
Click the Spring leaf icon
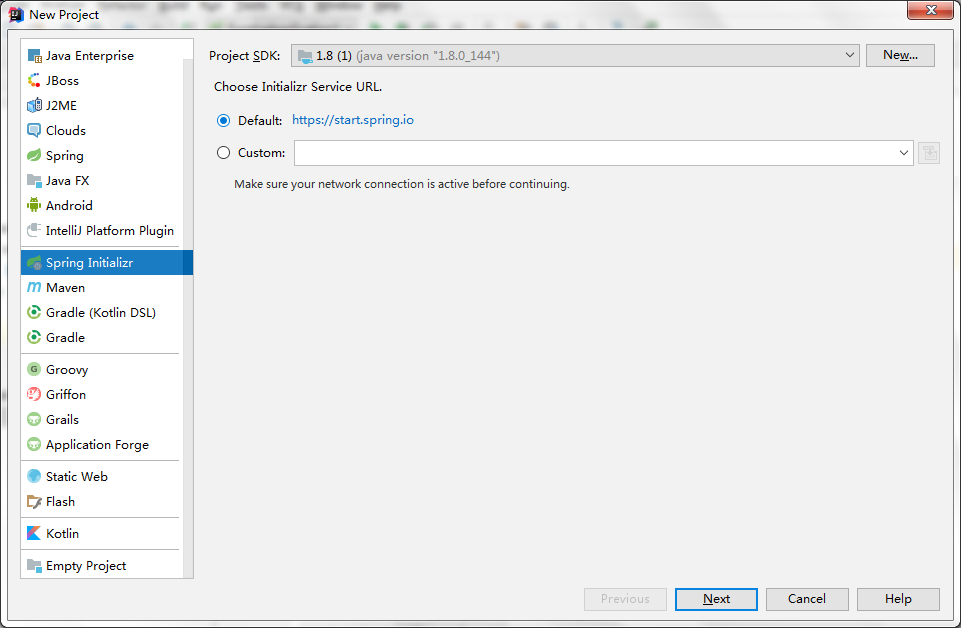point(34,156)
